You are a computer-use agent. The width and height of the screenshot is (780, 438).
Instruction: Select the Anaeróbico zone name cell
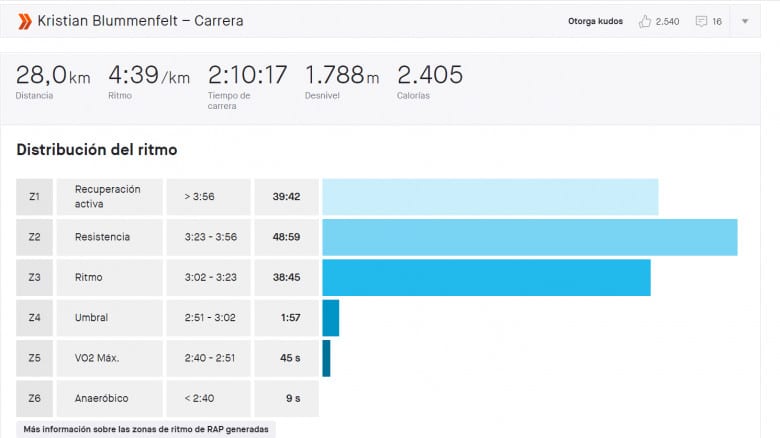(x=109, y=398)
